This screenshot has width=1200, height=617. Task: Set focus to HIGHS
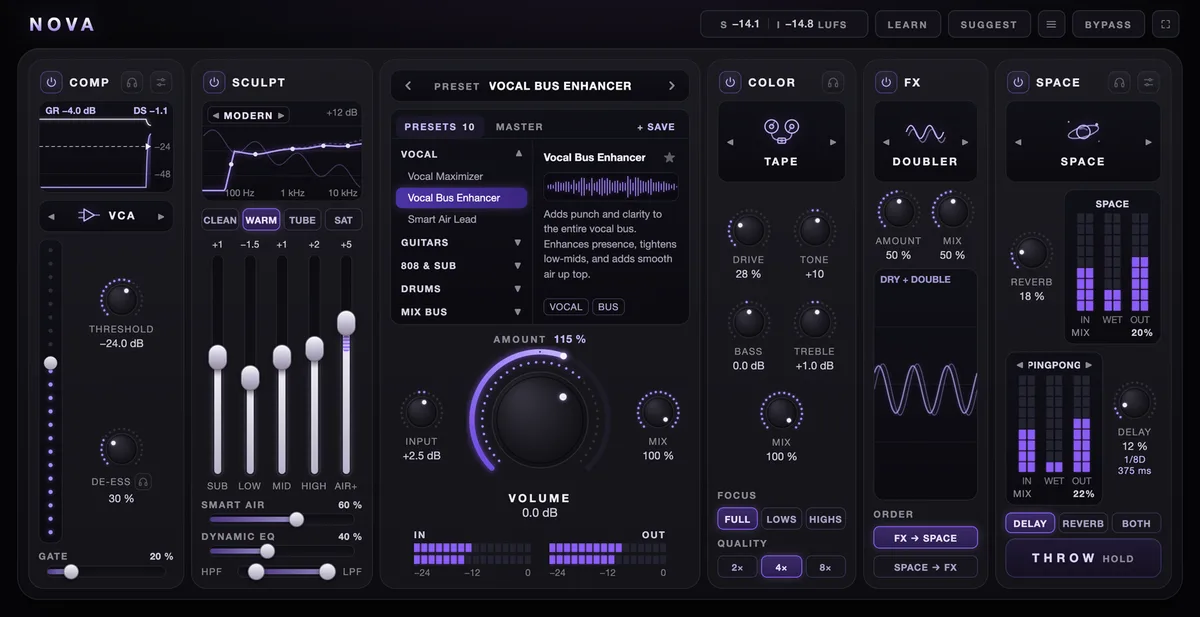[x=825, y=519]
